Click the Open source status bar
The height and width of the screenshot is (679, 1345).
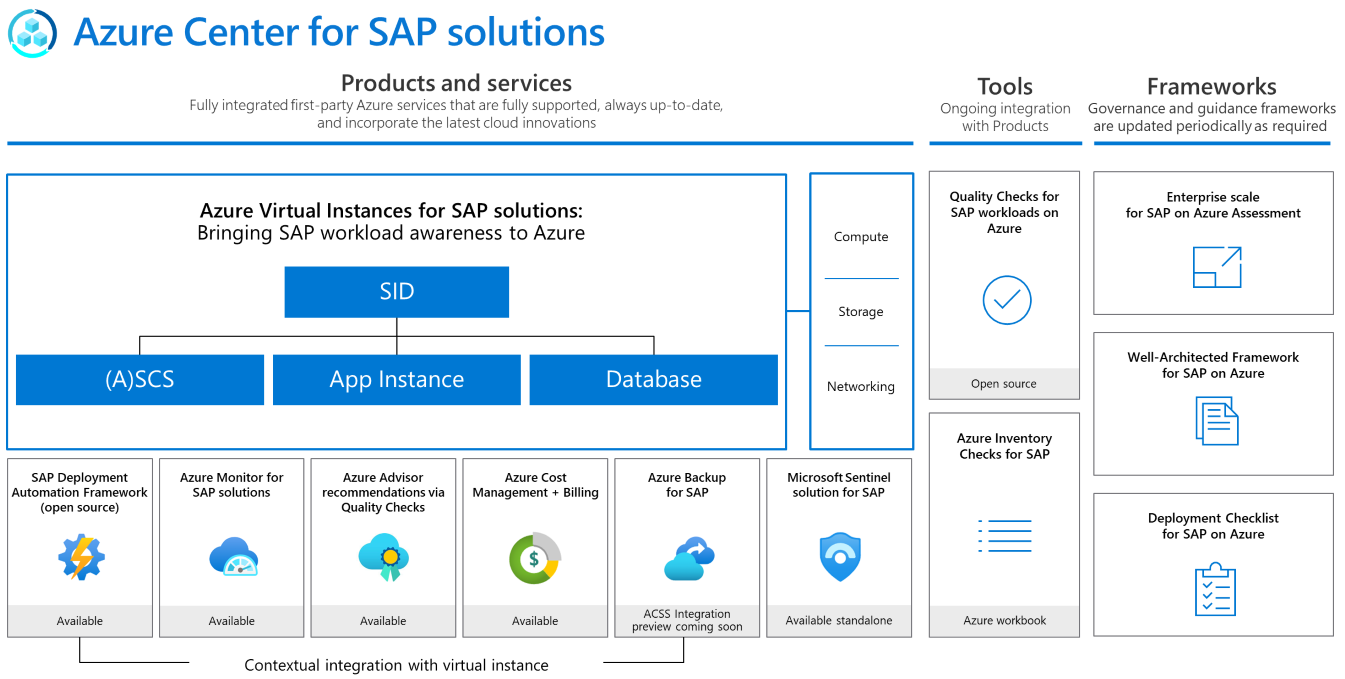[x=1004, y=384]
